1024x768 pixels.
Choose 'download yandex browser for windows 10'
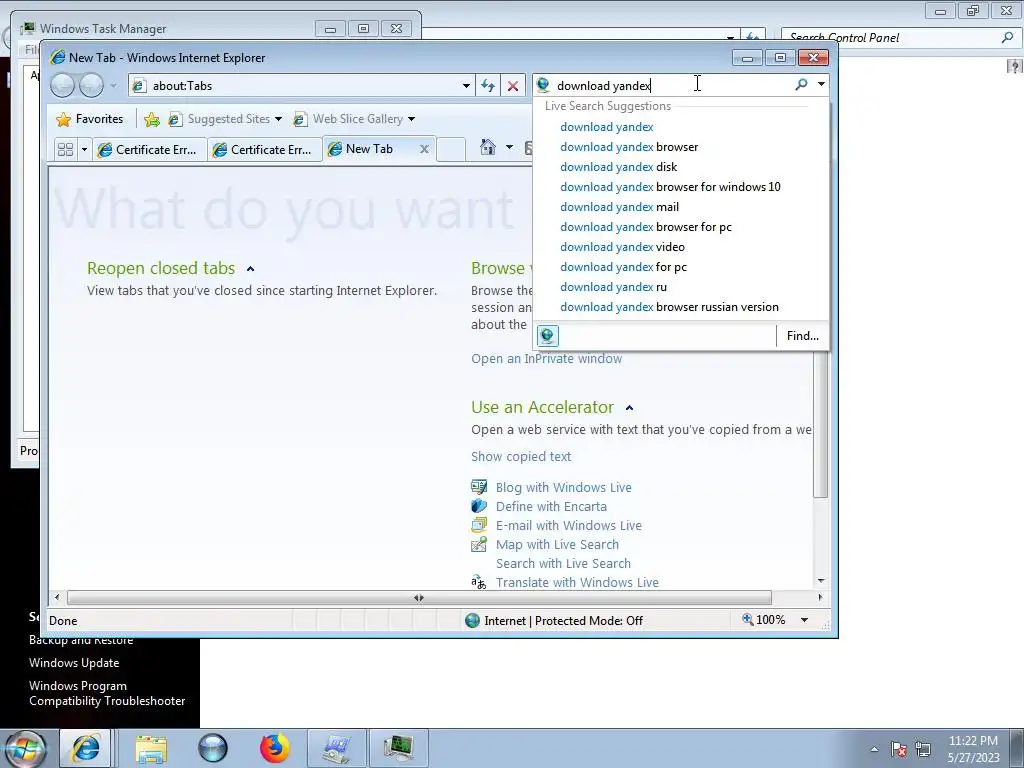coord(670,187)
